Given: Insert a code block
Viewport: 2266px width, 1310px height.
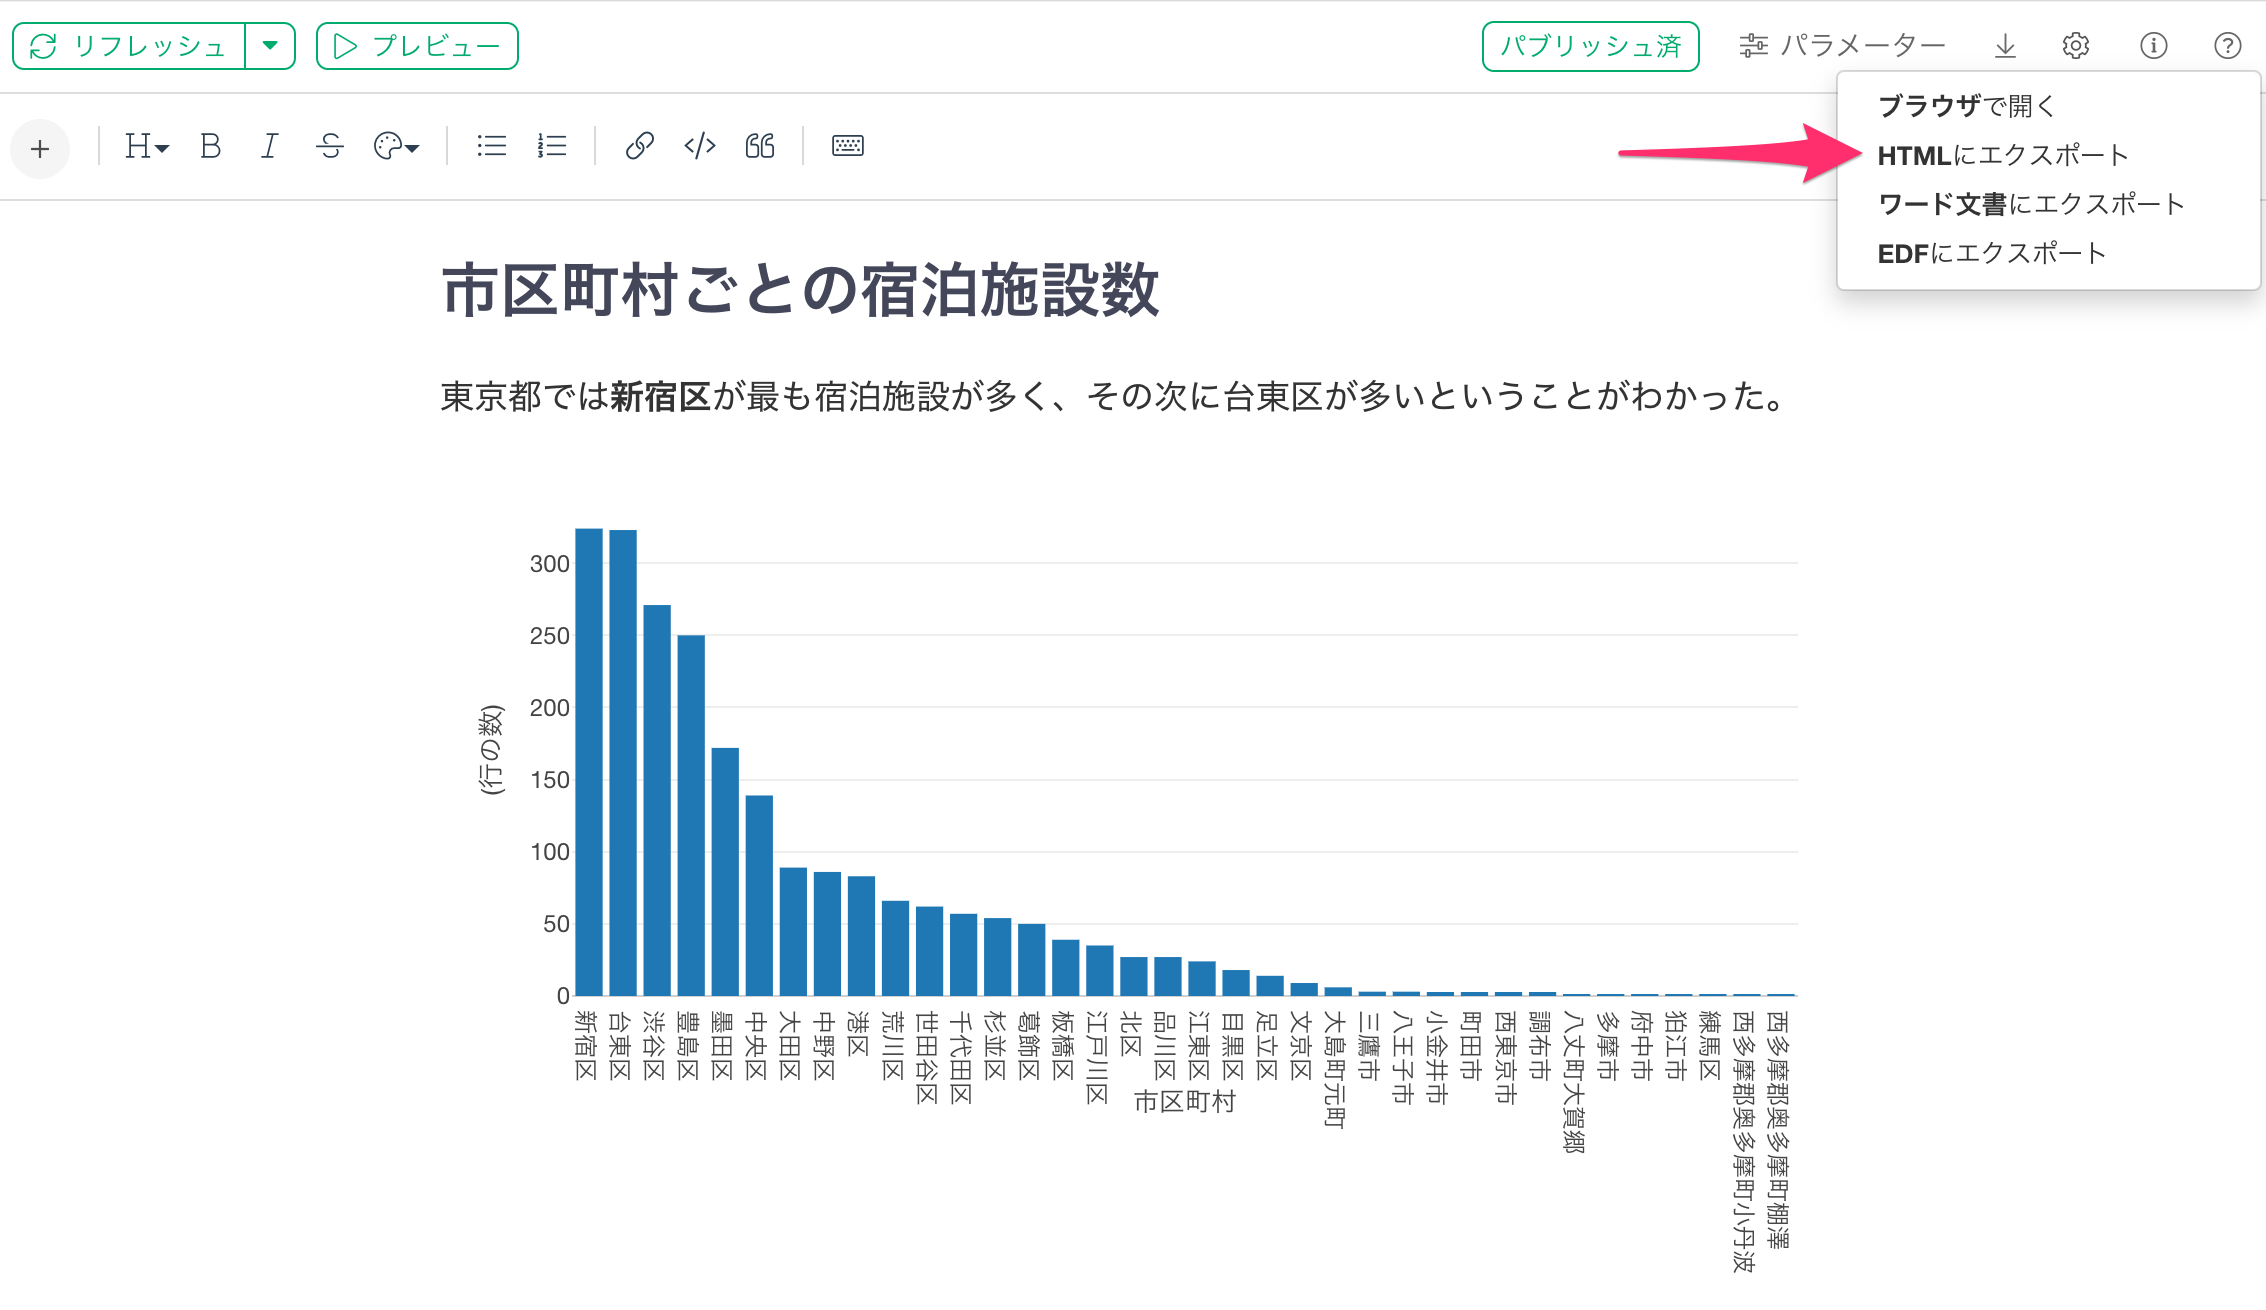Looking at the screenshot, I should (x=700, y=147).
